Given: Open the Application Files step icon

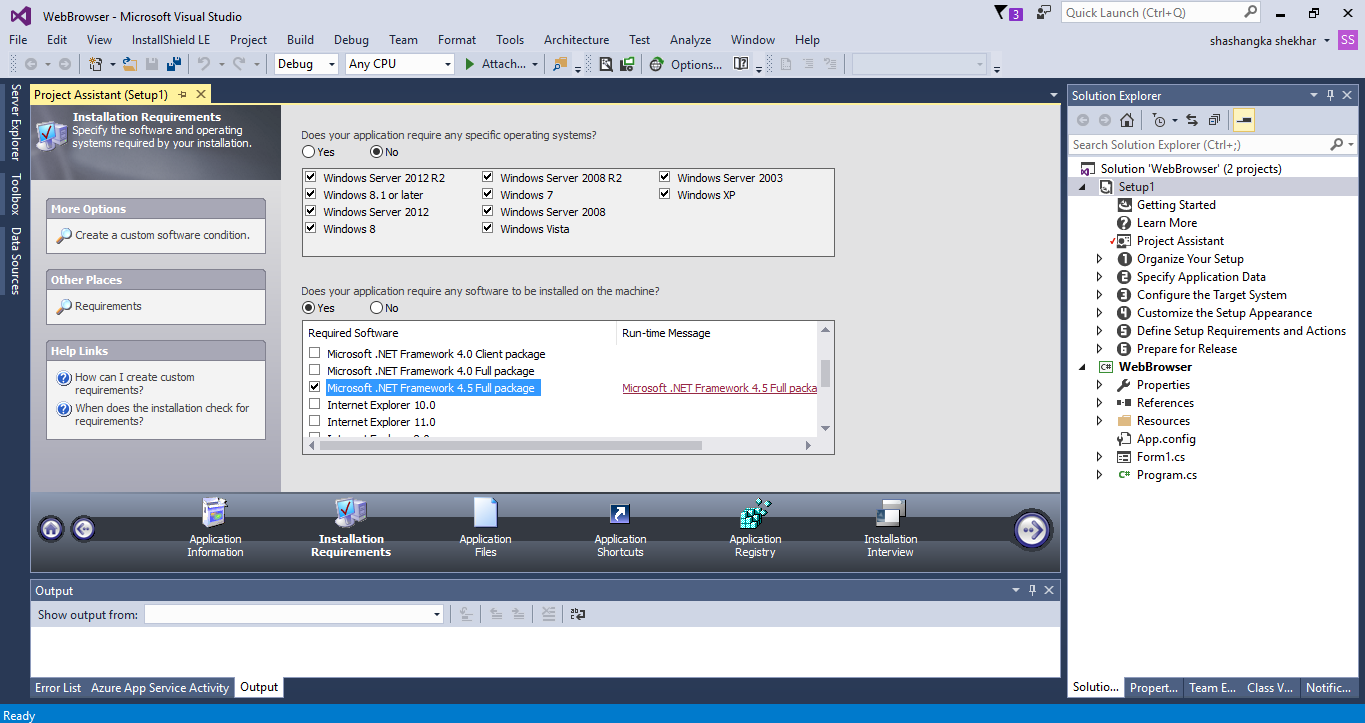Looking at the screenshot, I should coord(485,512).
